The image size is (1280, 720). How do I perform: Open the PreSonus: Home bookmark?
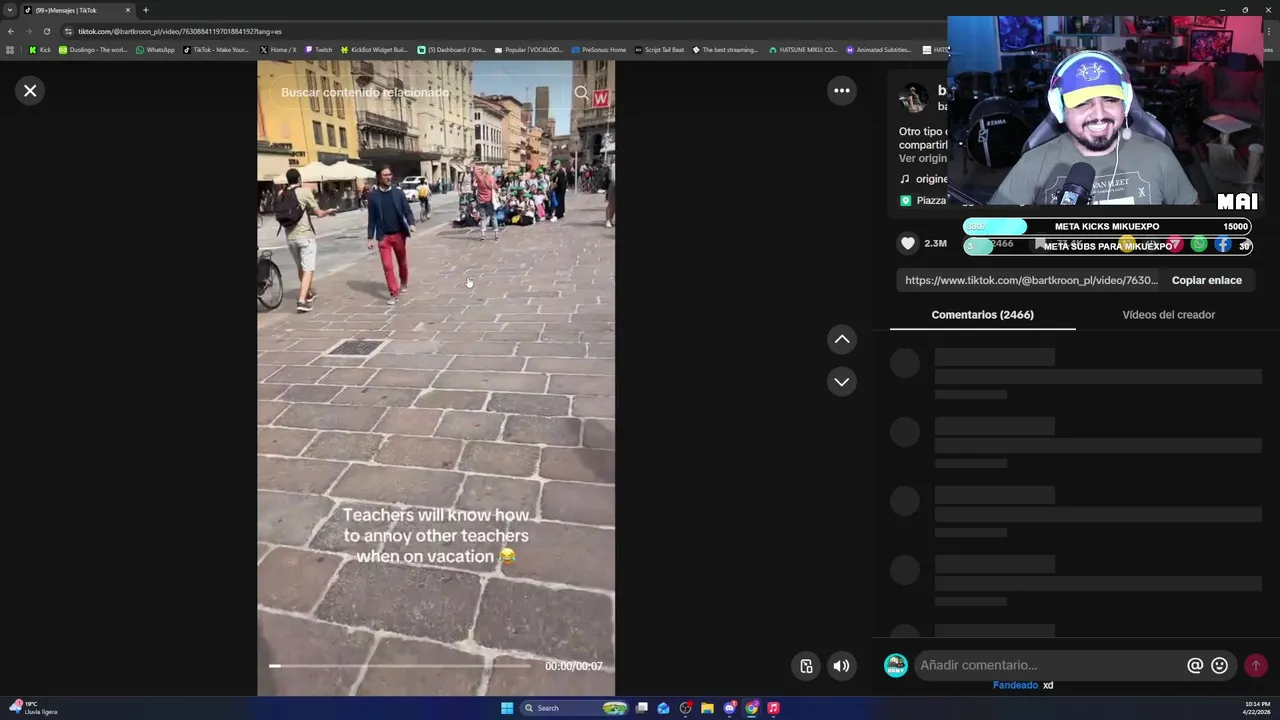[598, 49]
